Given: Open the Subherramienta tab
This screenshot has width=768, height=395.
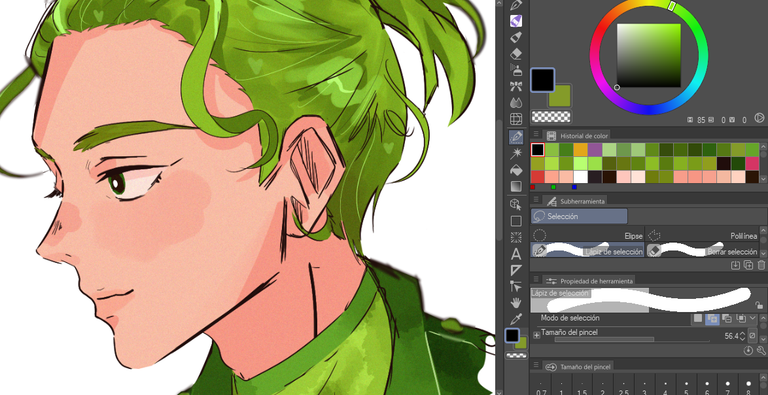Looking at the screenshot, I should [576, 201].
